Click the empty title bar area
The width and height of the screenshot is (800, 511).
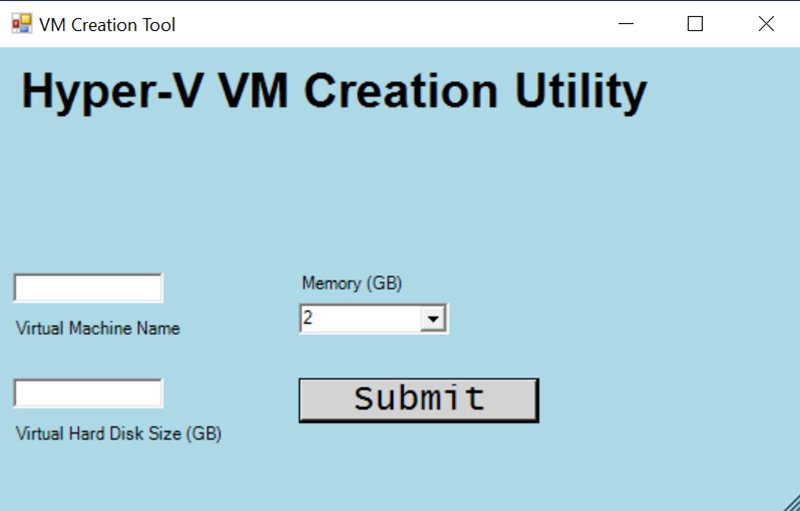[x=400, y=24]
